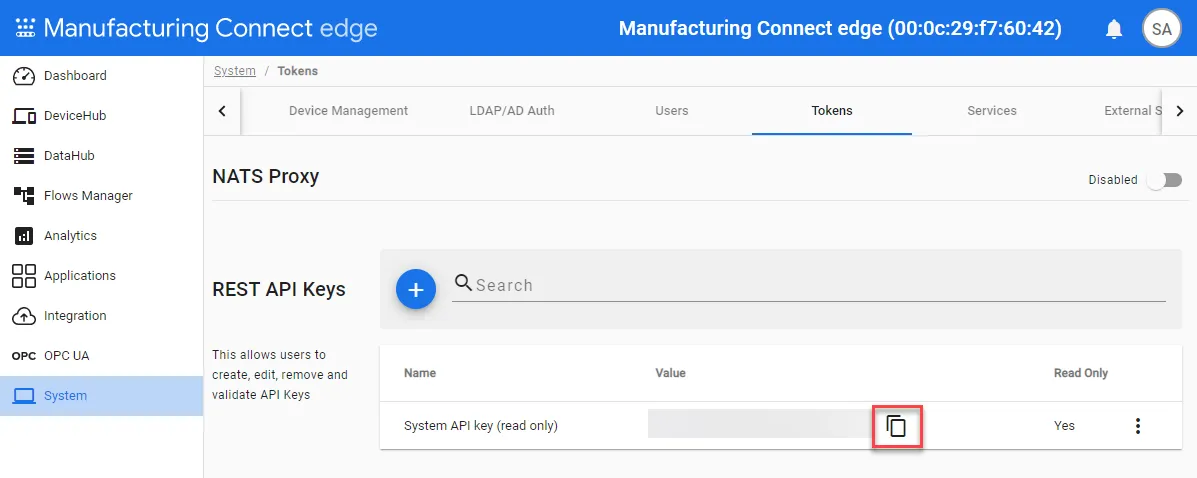Open Flows Manager

click(x=102, y=195)
